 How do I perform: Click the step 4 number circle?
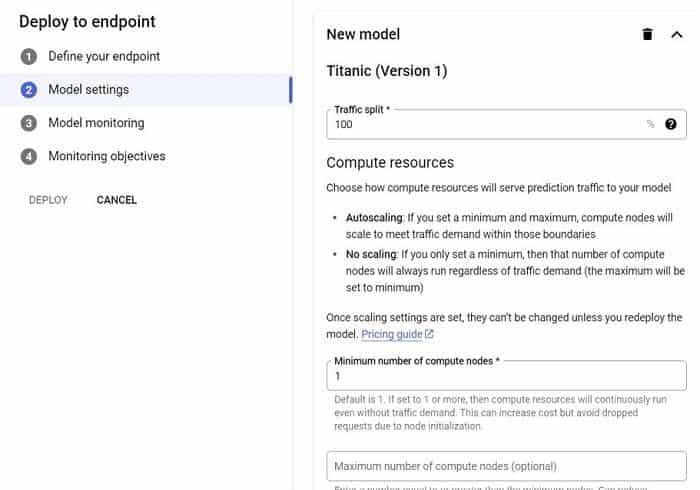tap(28, 157)
